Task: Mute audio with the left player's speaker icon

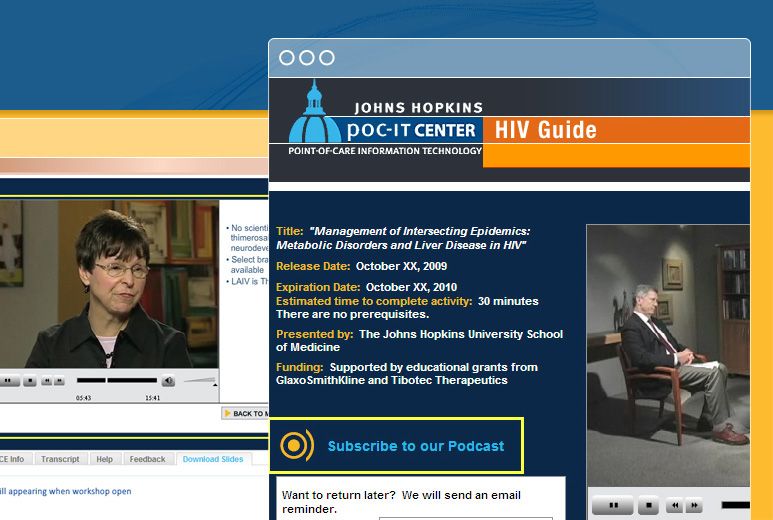Action: [169, 381]
